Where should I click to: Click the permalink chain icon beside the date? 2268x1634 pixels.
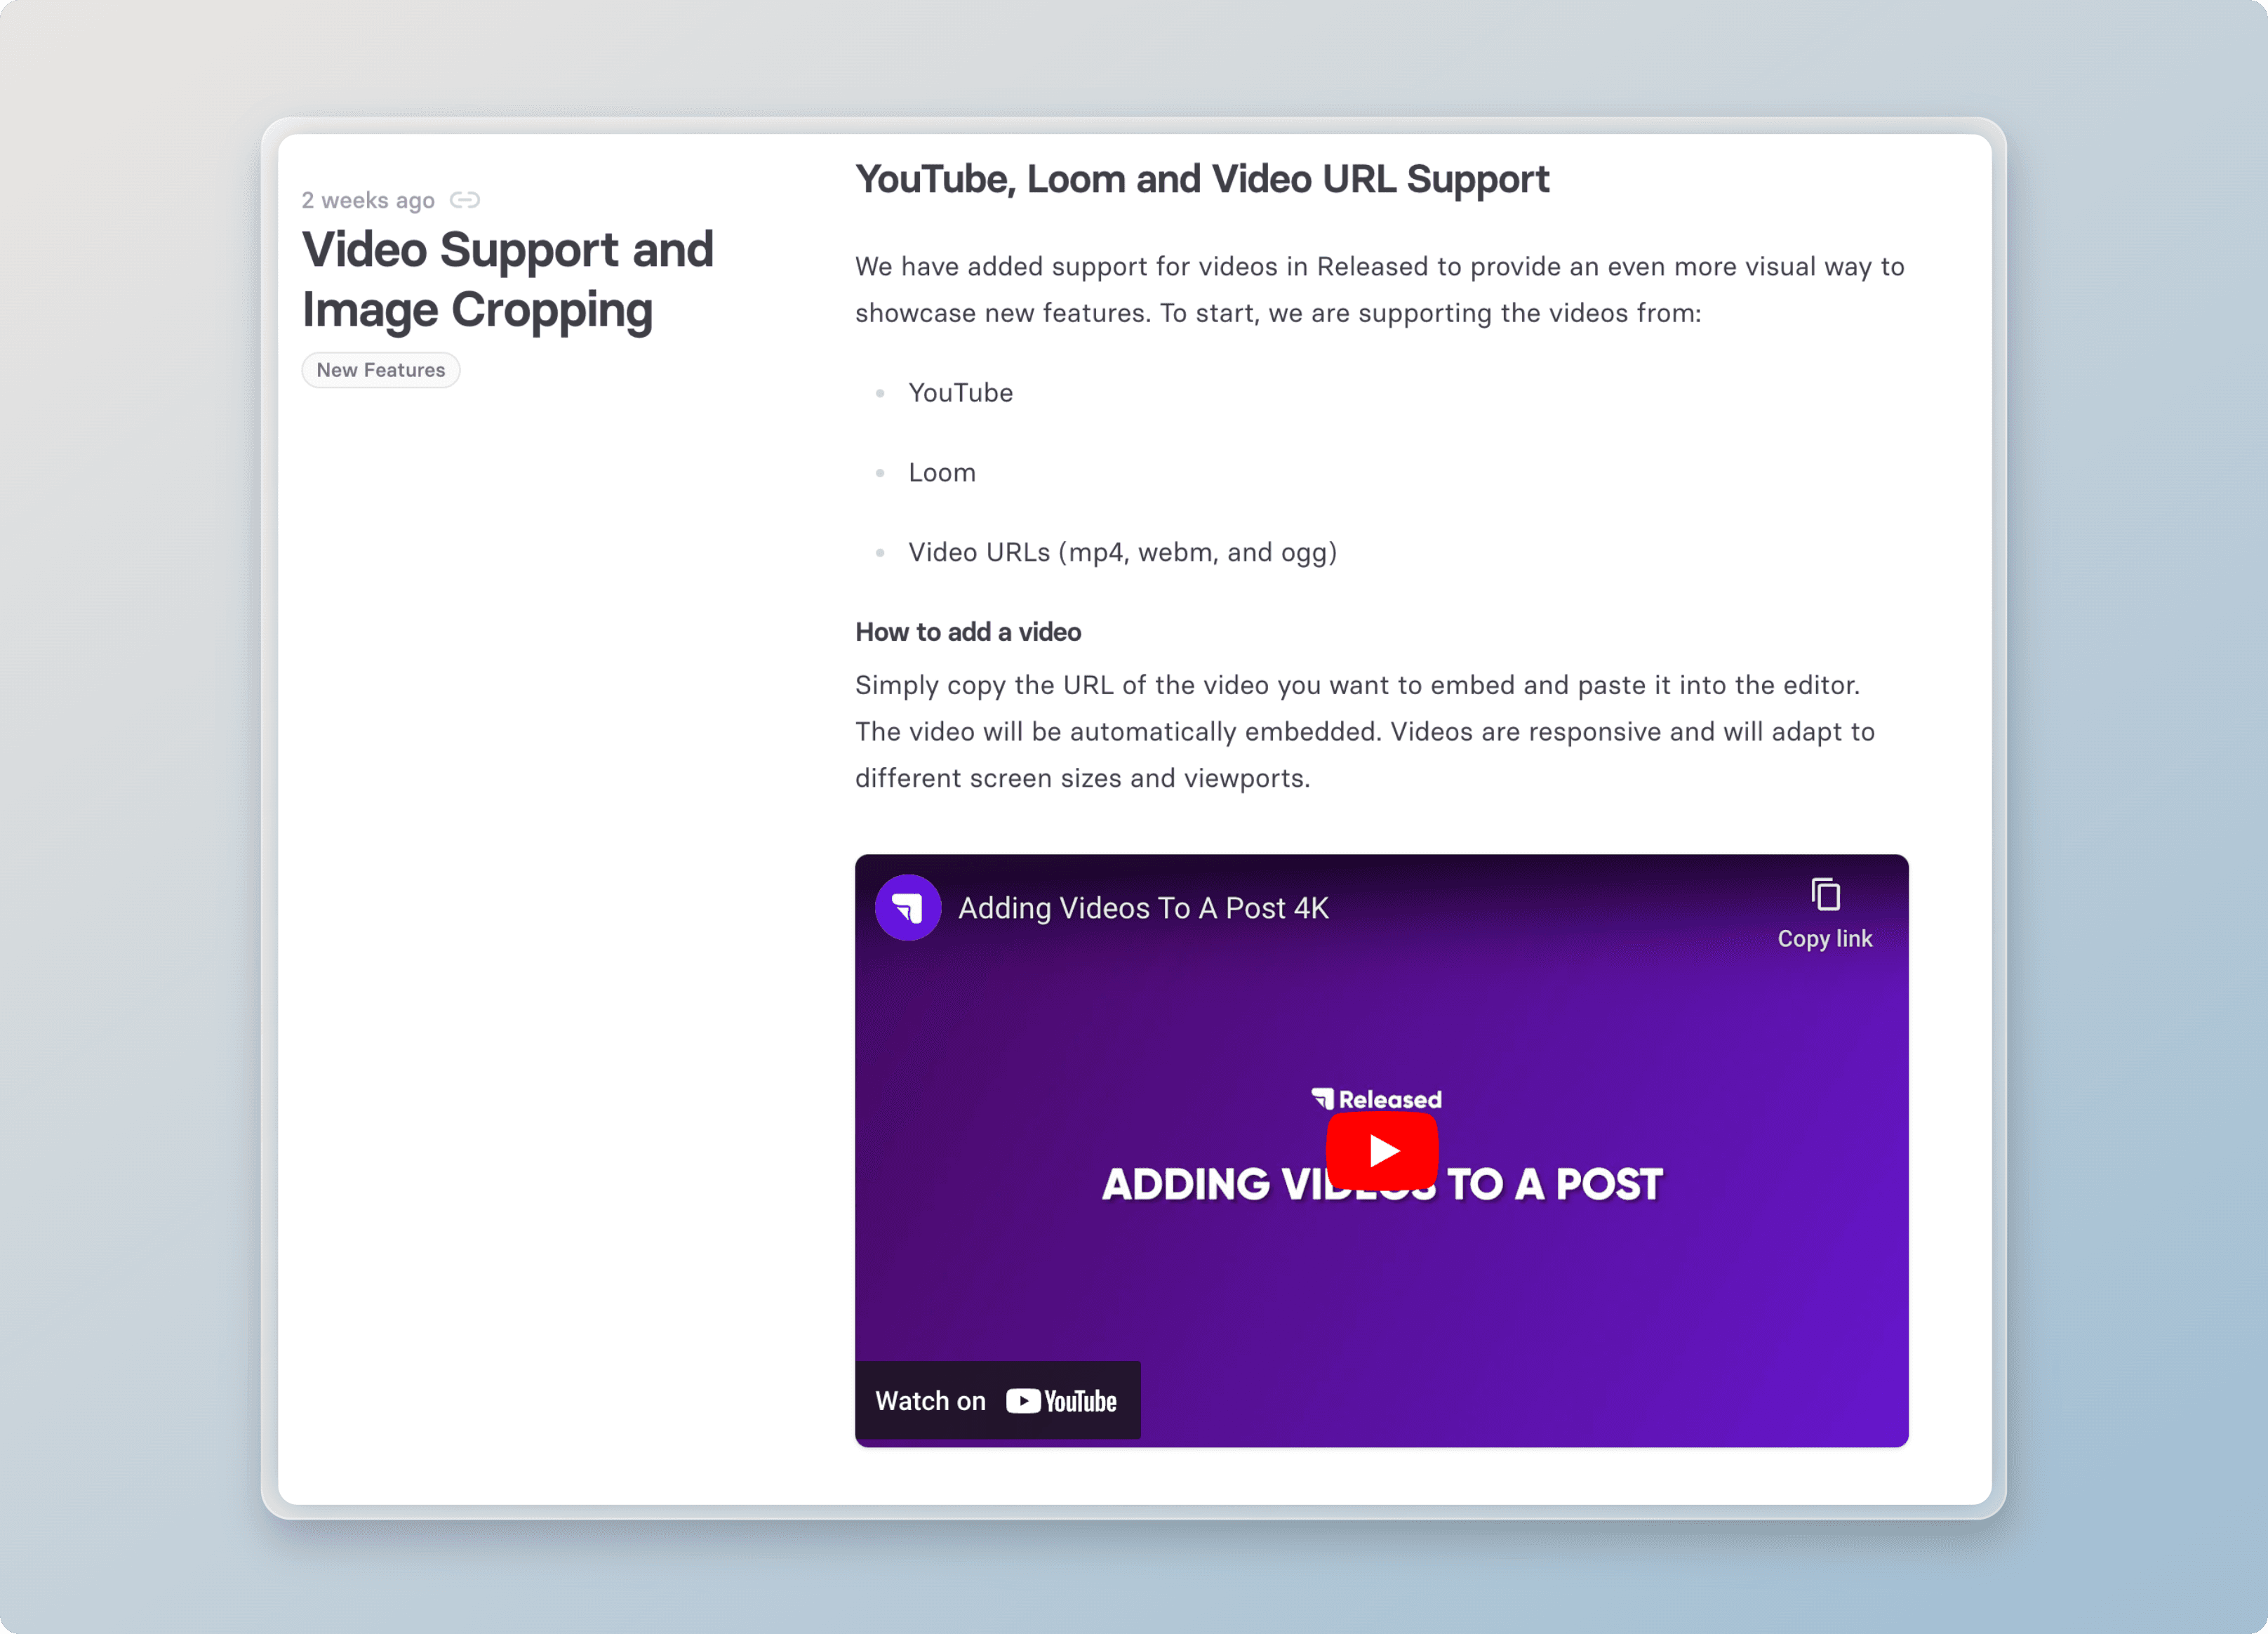click(x=464, y=200)
